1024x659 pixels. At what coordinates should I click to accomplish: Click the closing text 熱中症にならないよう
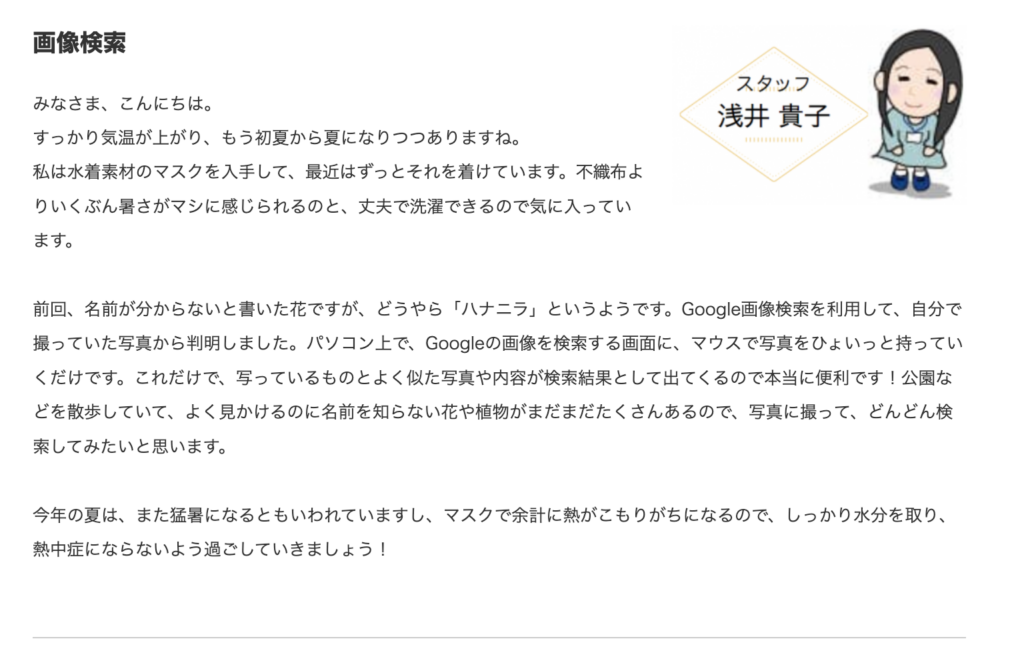click(x=118, y=549)
